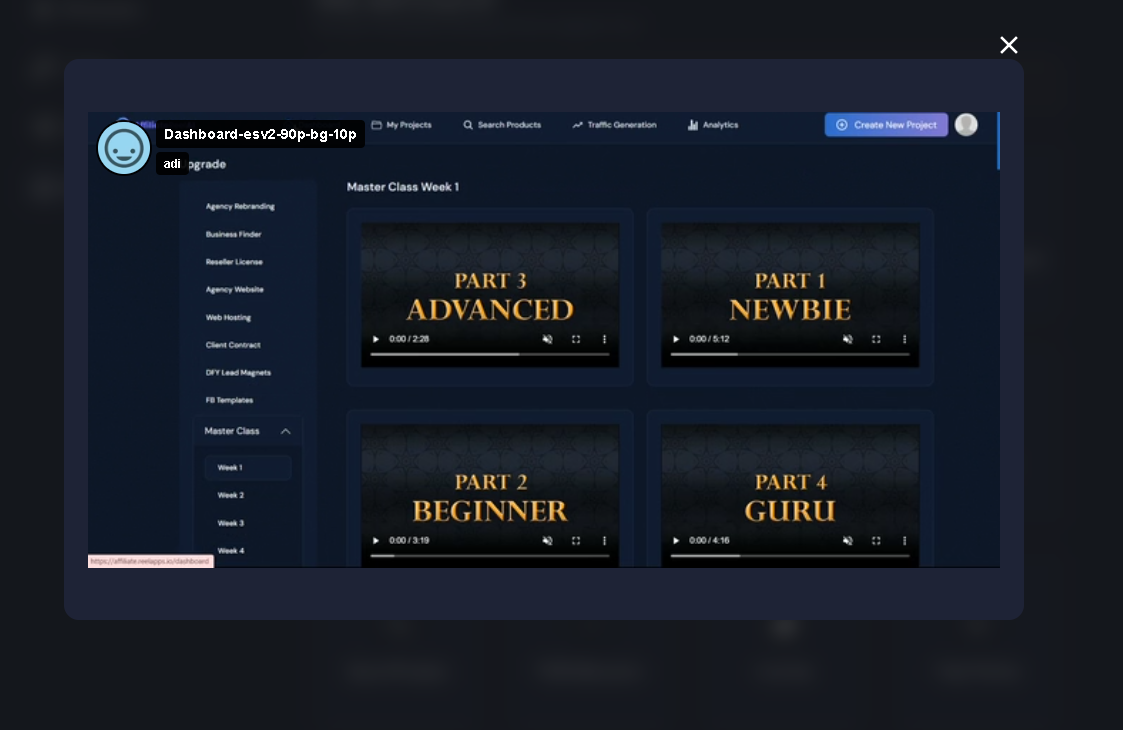Seek the Part 3 Advanced progress bar
The width and height of the screenshot is (1123, 730).
click(x=490, y=354)
